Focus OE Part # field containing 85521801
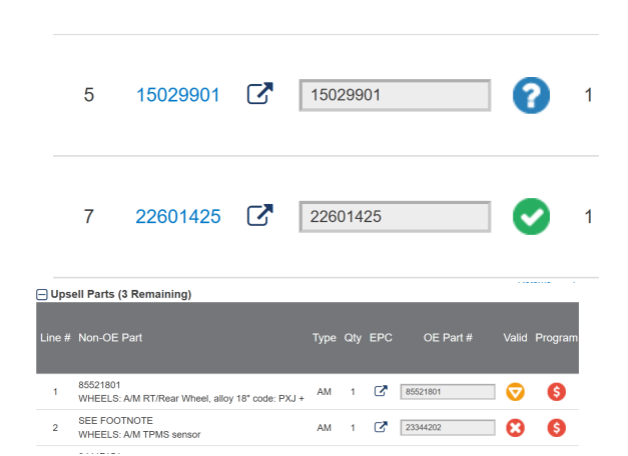Screen dimensions: 628x456 click(447, 391)
